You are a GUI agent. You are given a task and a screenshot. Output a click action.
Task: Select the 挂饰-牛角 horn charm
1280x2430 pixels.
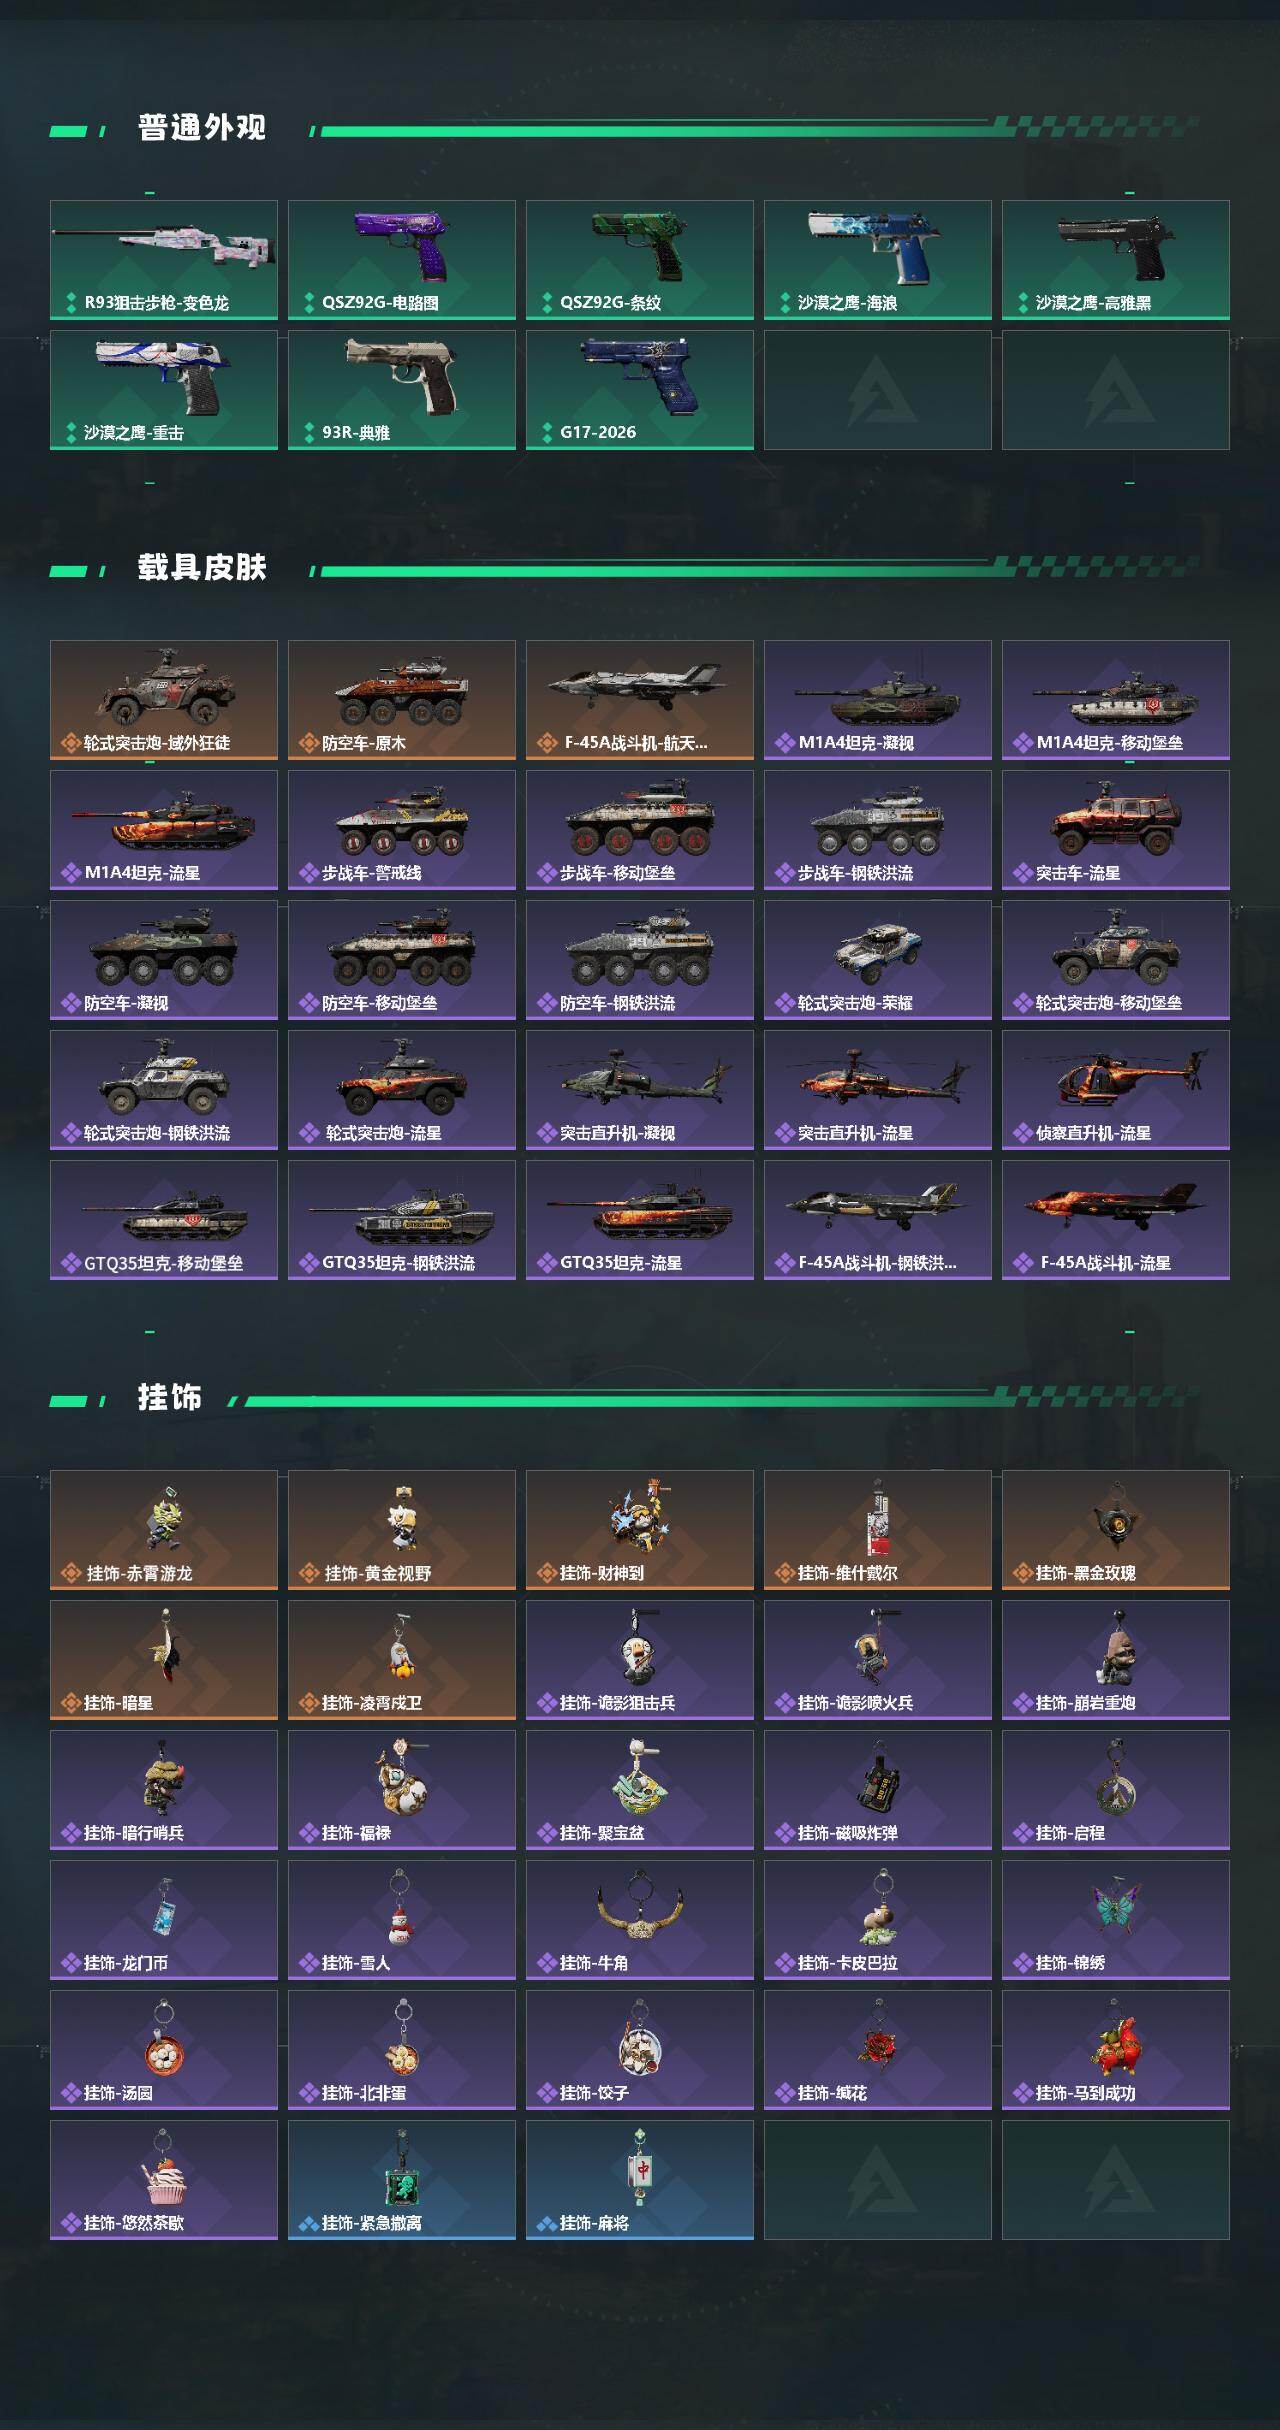coord(640,1920)
